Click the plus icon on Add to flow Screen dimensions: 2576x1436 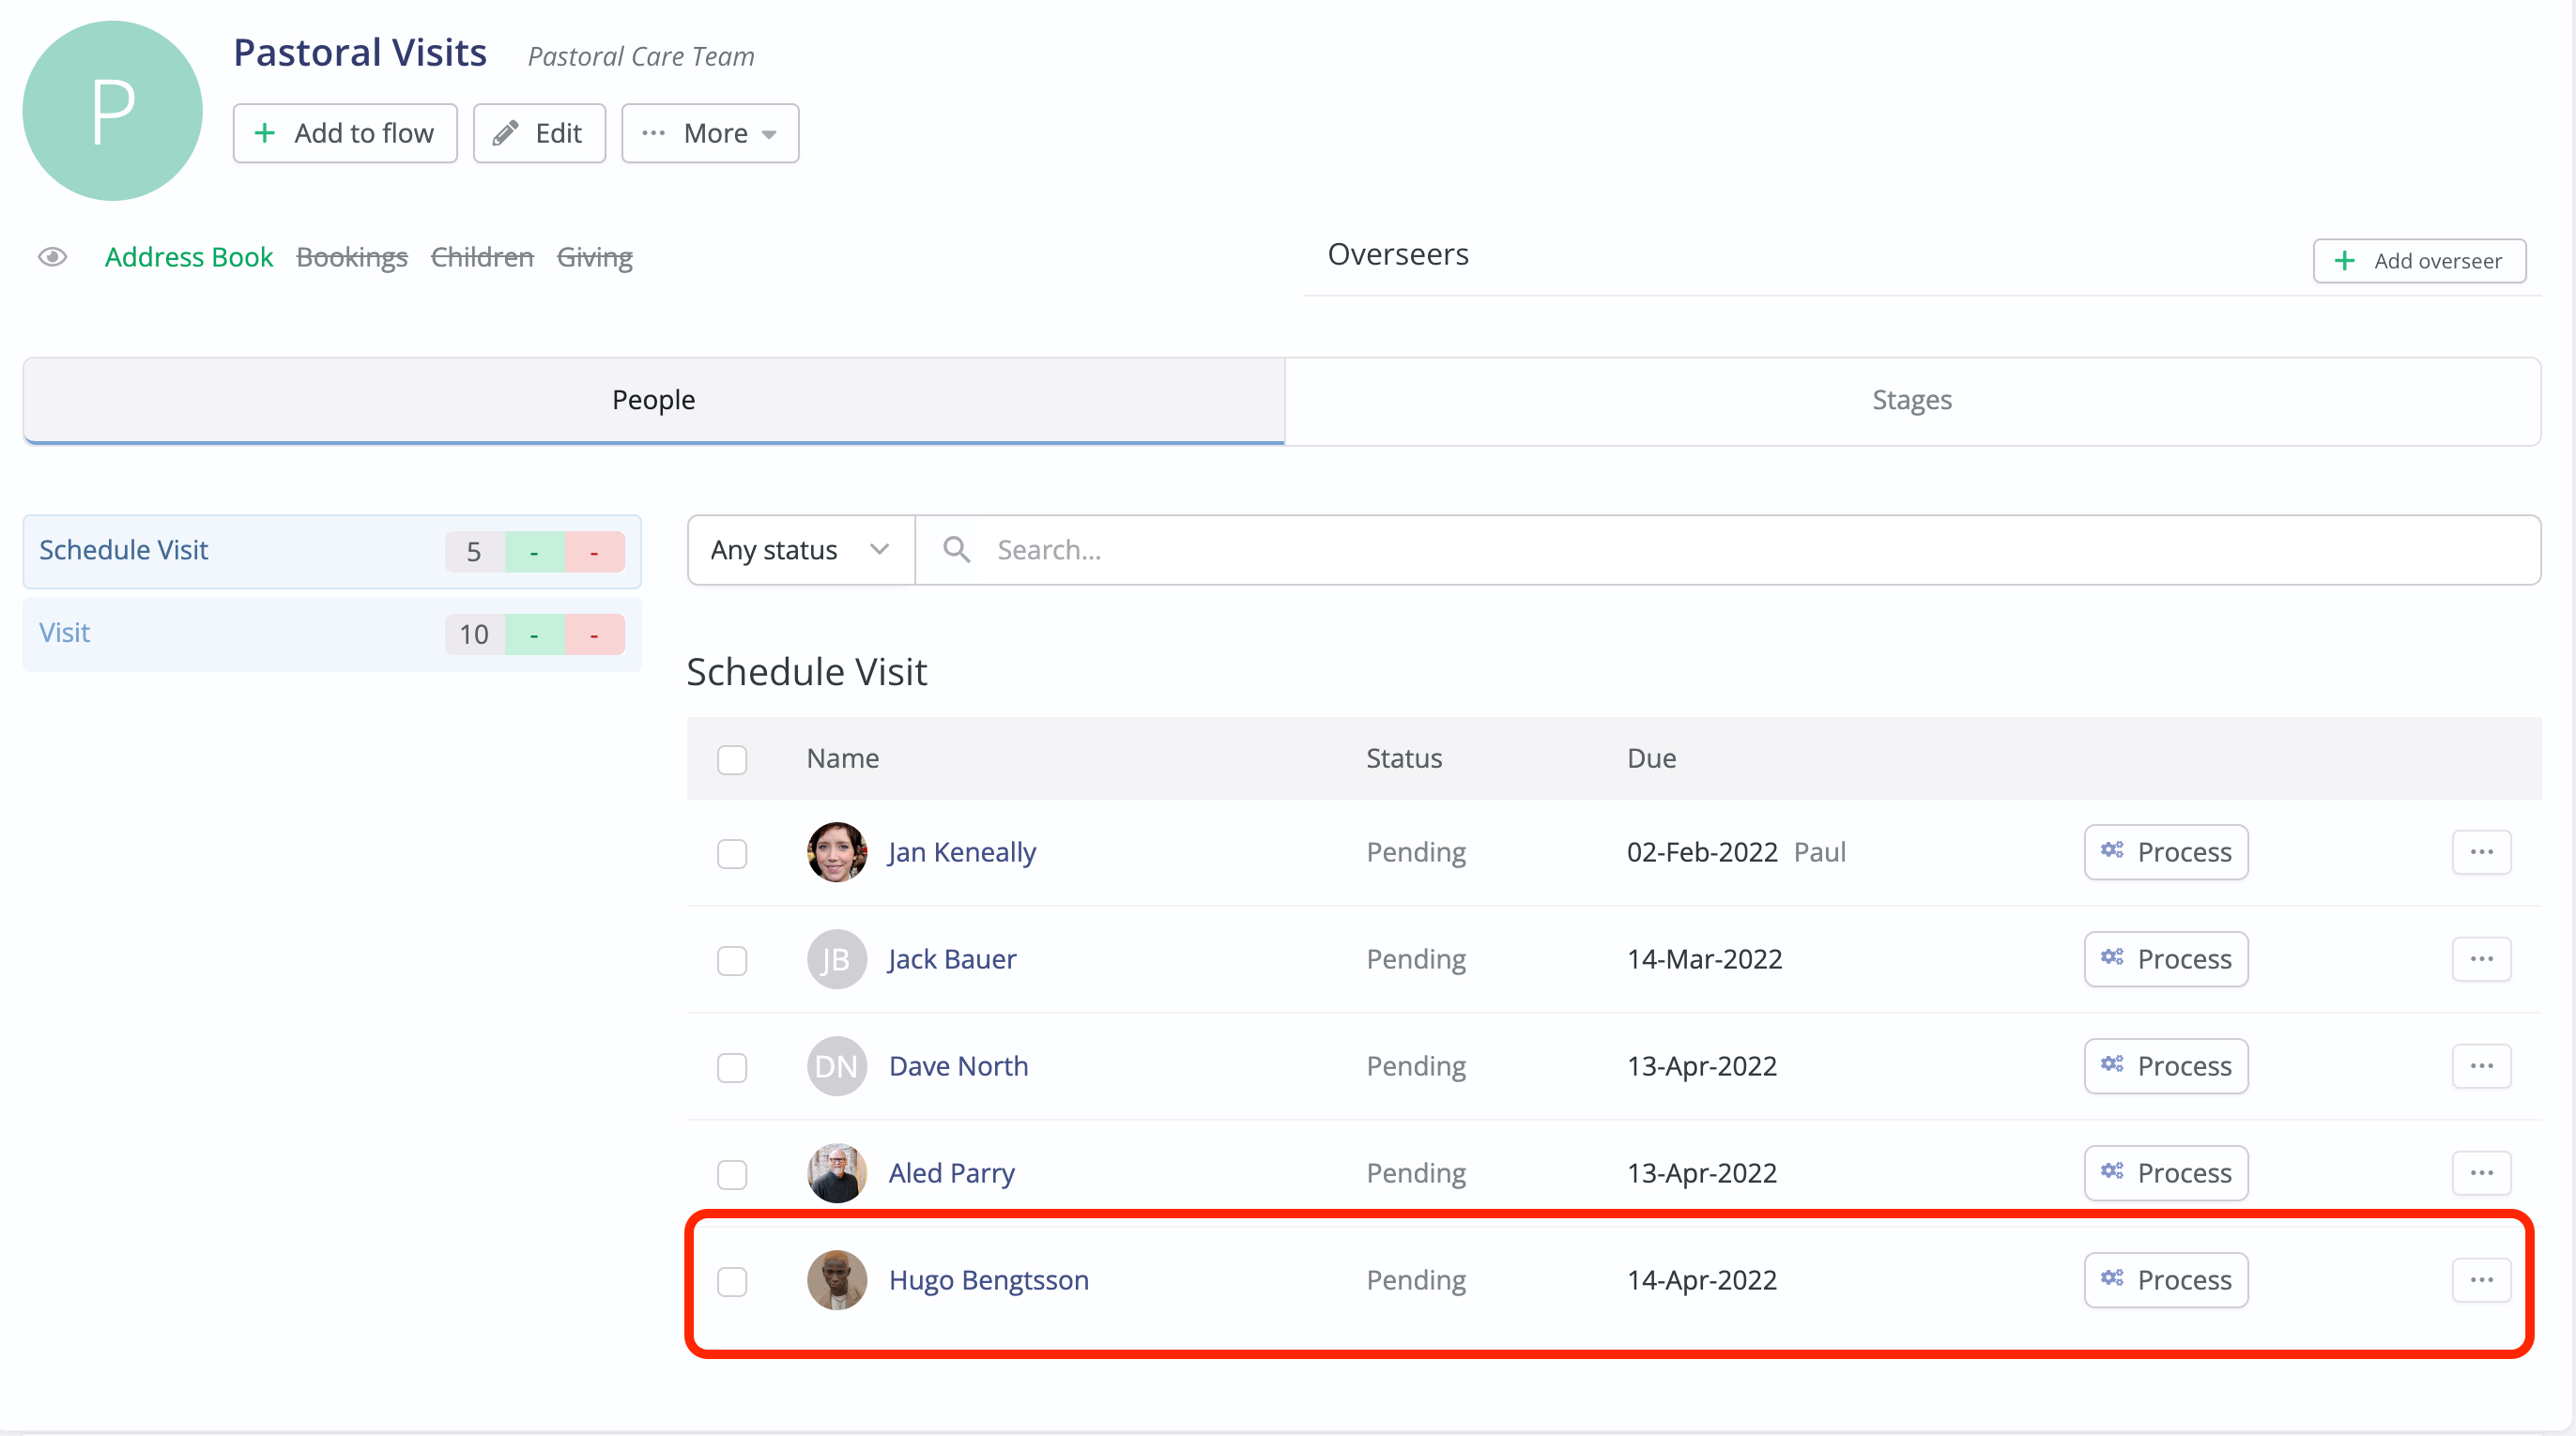pos(265,133)
